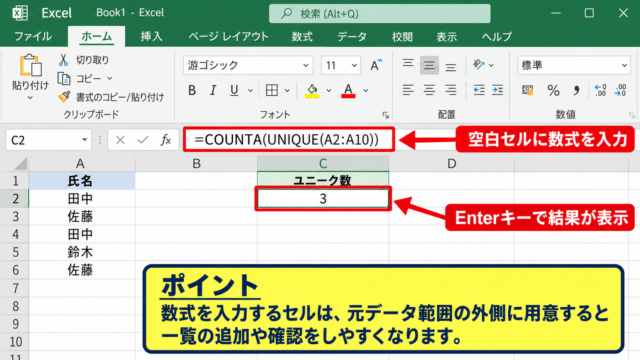Click the Paste (貼り付け) clipboard icon
This screenshot has width=640, height=360.
pyautogui.click(x=31, y=65)
